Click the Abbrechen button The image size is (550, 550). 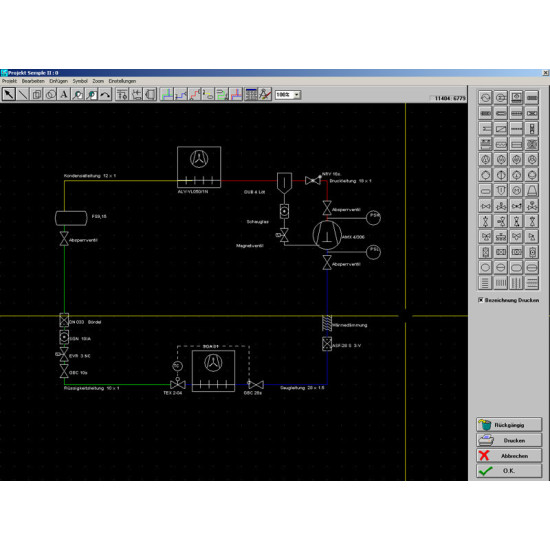(x=509, y=456)
